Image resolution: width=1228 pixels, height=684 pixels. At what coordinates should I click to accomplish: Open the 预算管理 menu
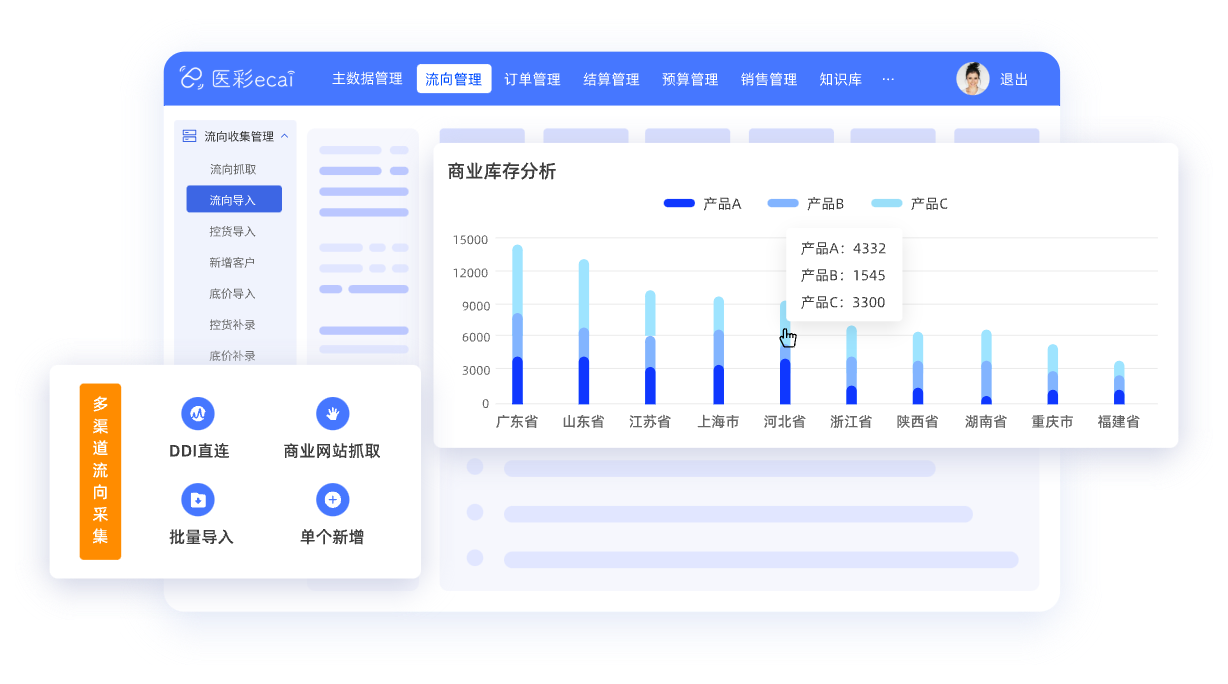[690, 79]
